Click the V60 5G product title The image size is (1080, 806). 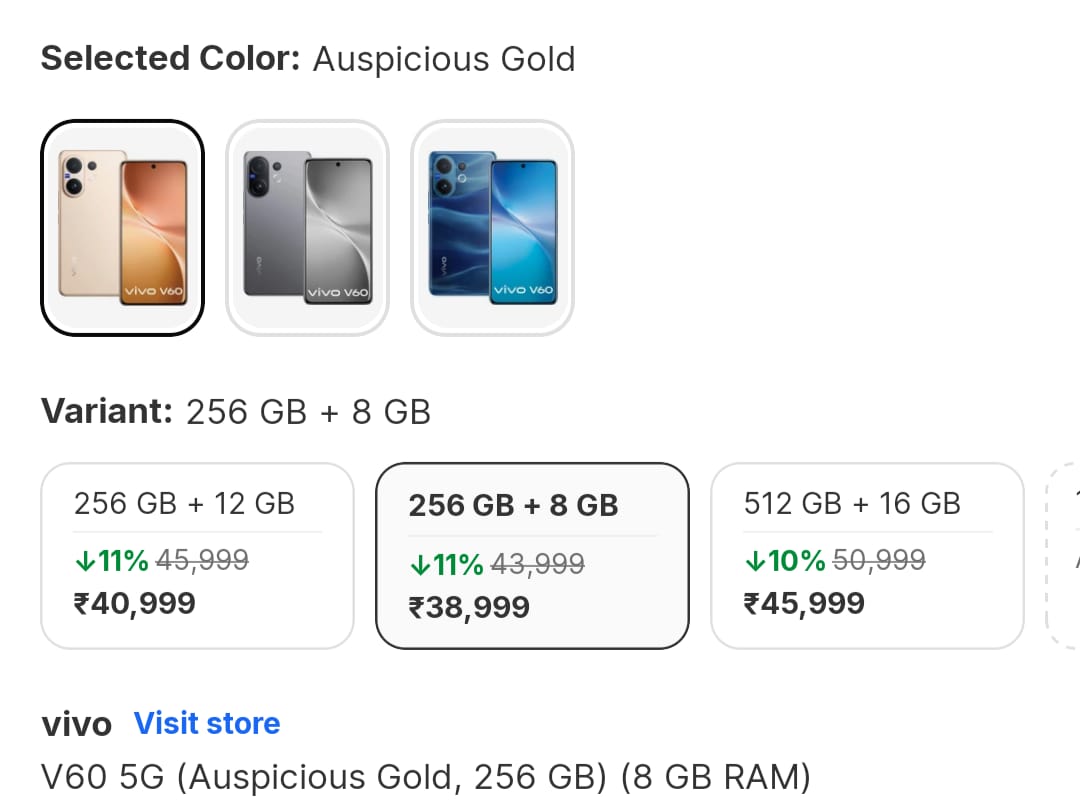click(x=425, y=777)
